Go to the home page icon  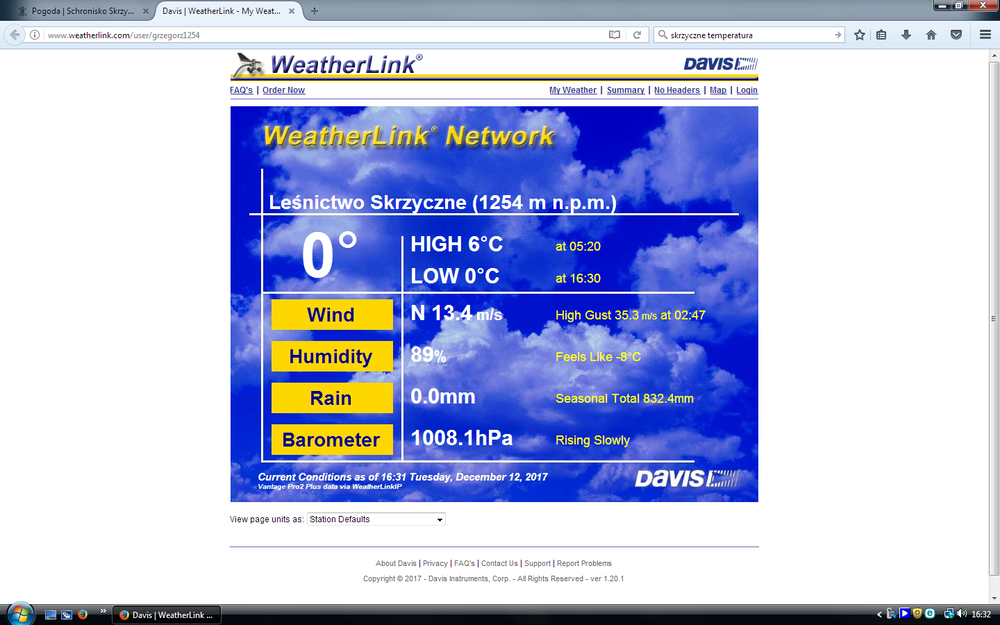pos(931,35)
